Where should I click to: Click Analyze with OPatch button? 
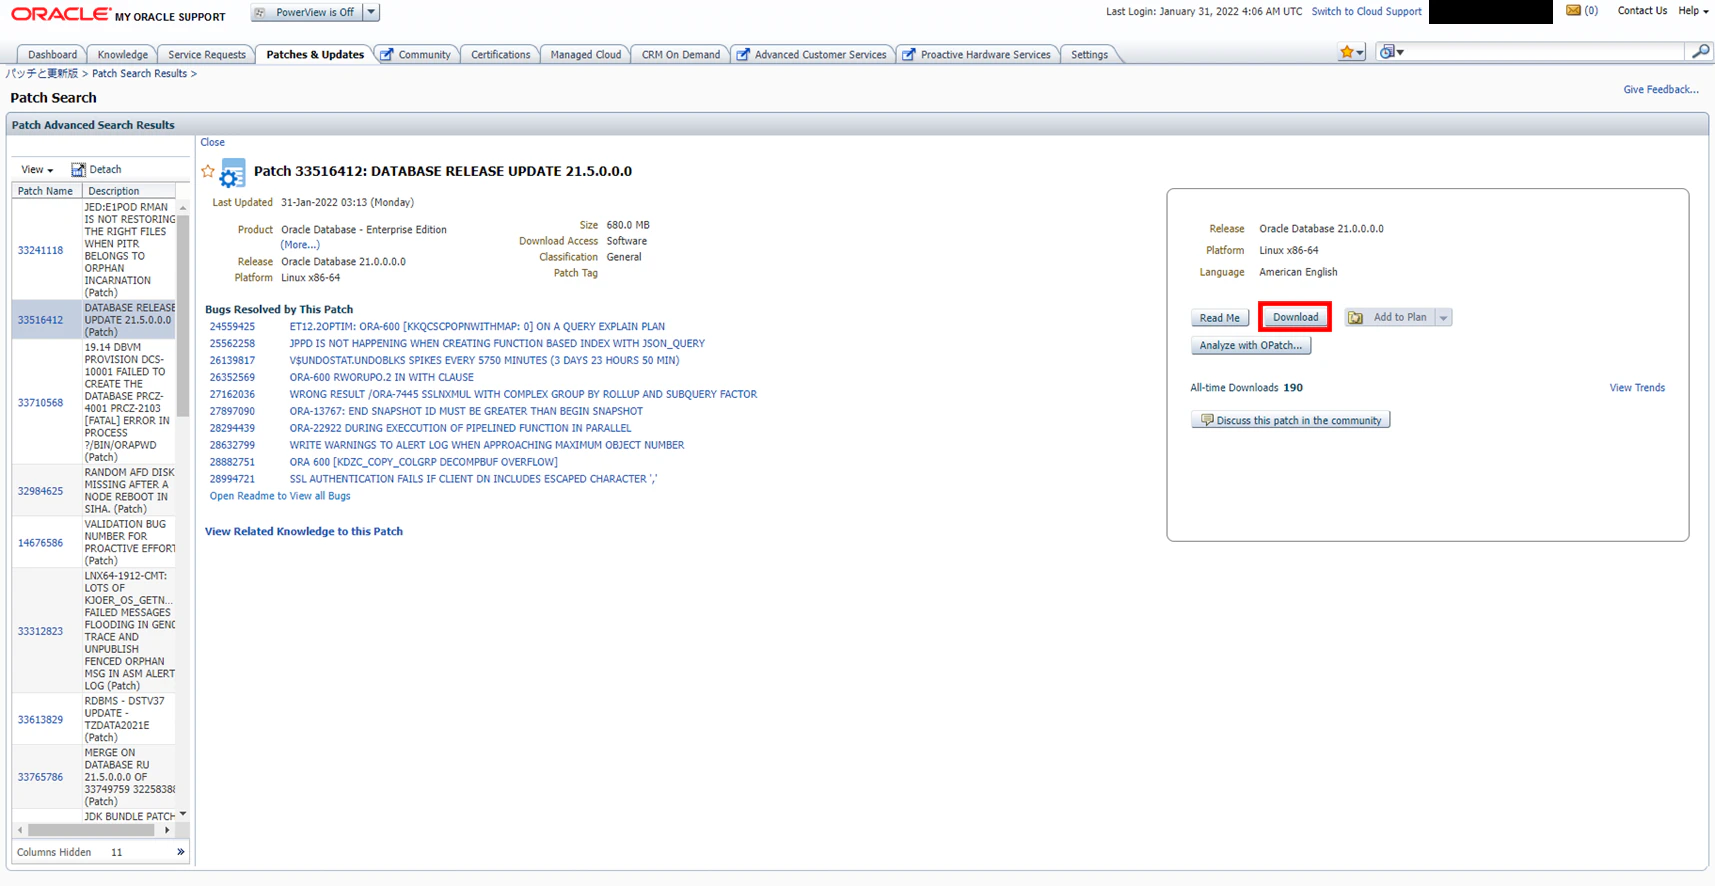1251,345
